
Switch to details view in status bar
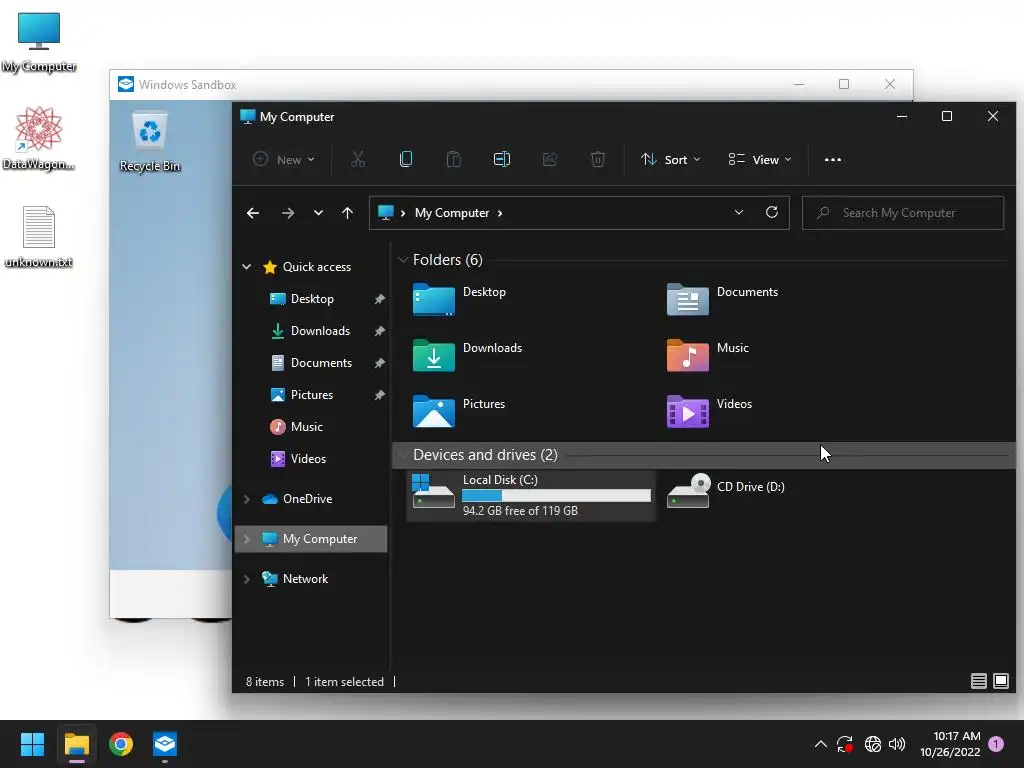[978, 681]
